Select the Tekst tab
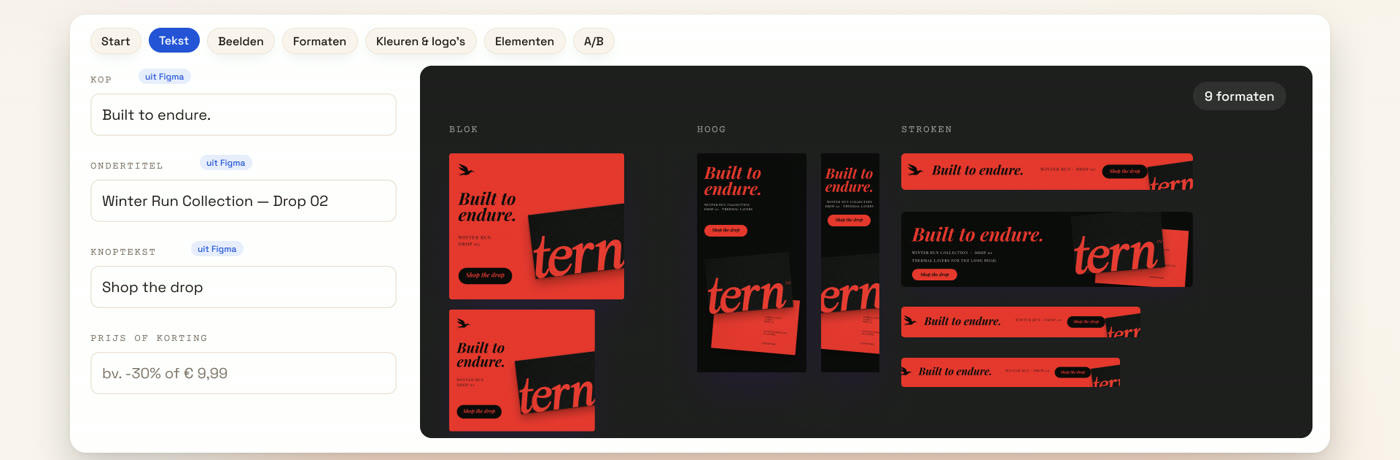This screenshot has height=460, width=1400. (x=174, y=41)
